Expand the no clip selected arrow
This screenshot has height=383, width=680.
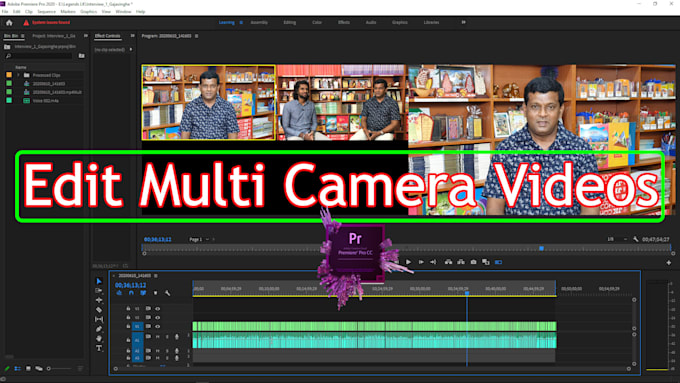pyautogui.click(x=131, y=49)
